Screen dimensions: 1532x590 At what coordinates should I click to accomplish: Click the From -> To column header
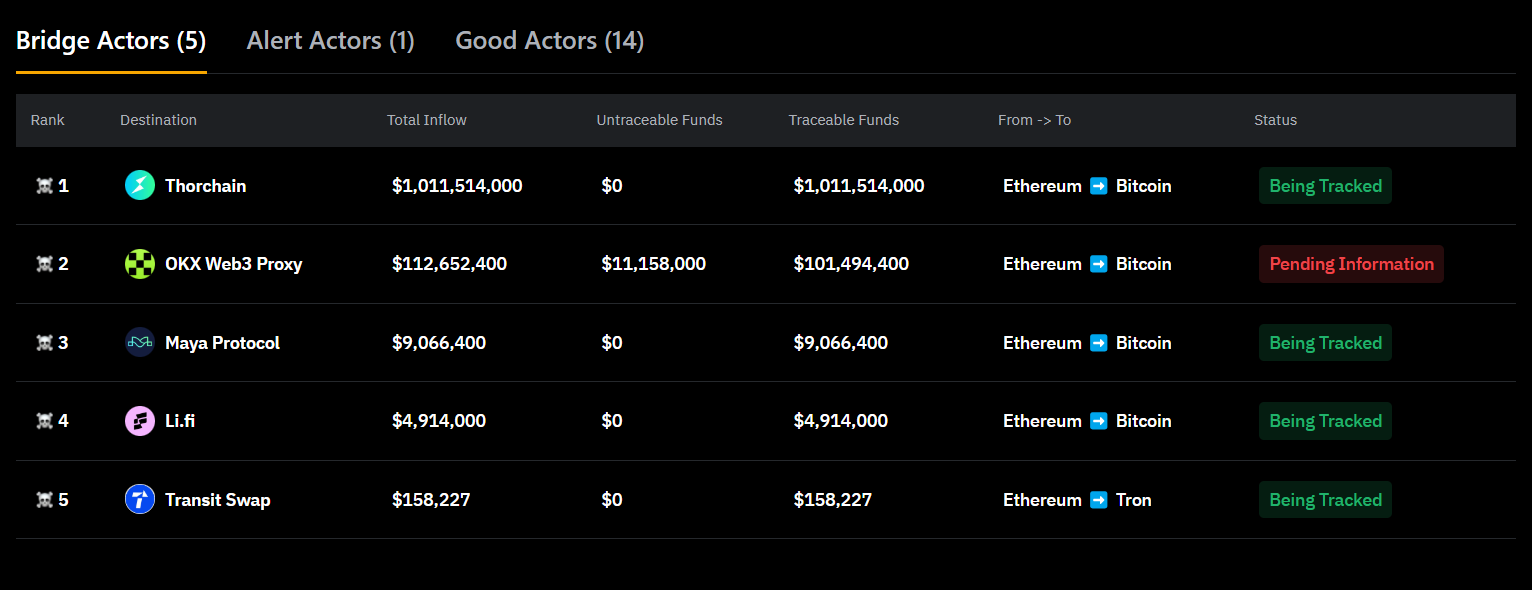coord(1034,120)
